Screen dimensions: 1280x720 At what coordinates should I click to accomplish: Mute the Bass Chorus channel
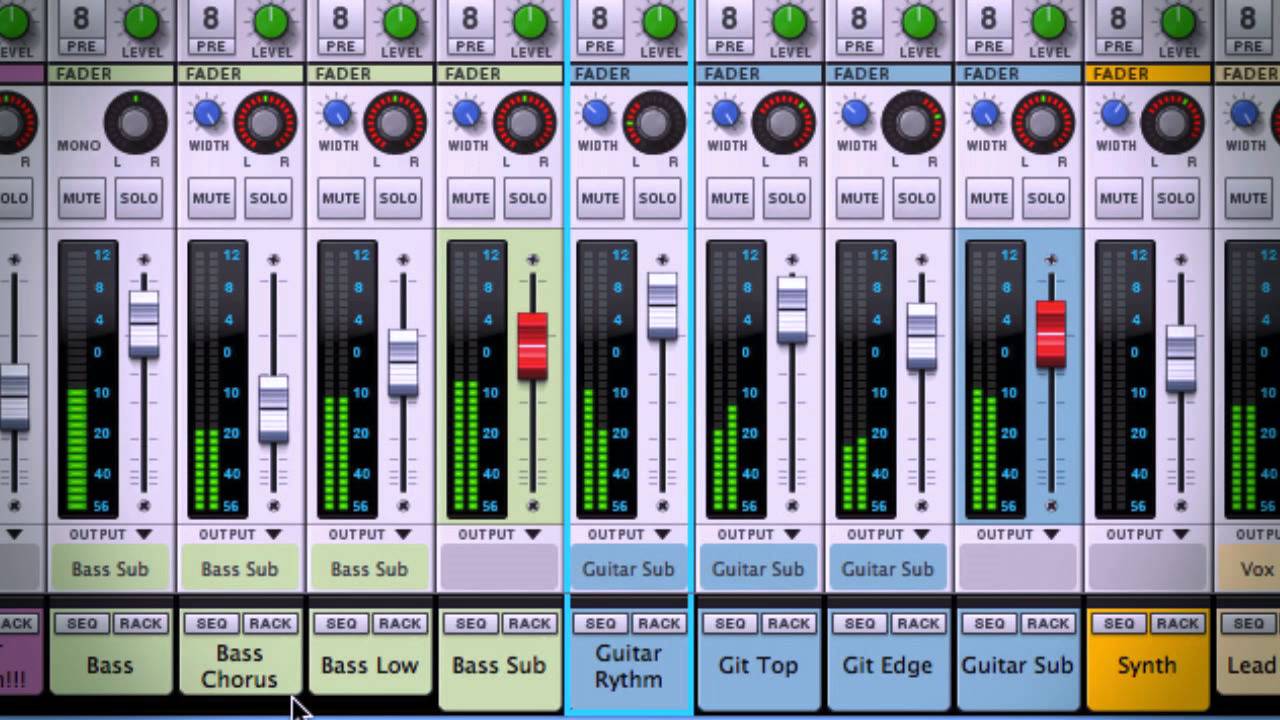[x=211, y=198]
